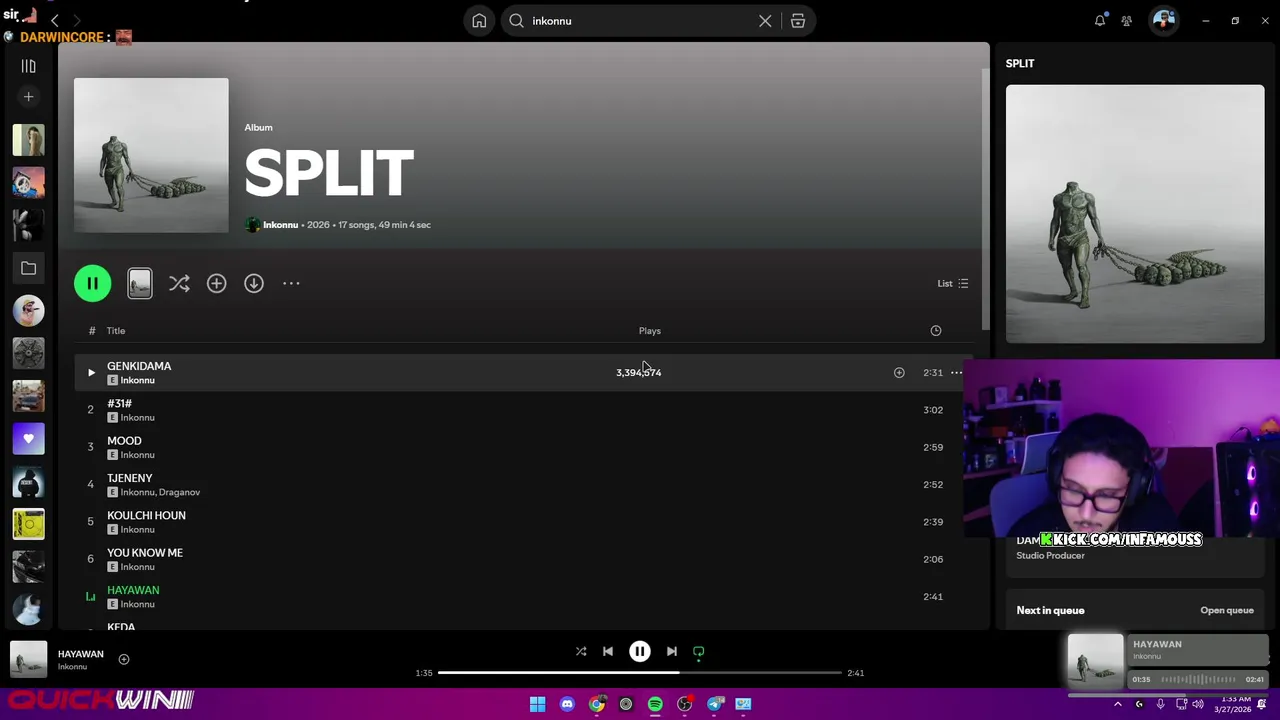This screenshot has height=720, width=1280.
Task: Change view with the List dropdown
Action: (x=952, y=283)
